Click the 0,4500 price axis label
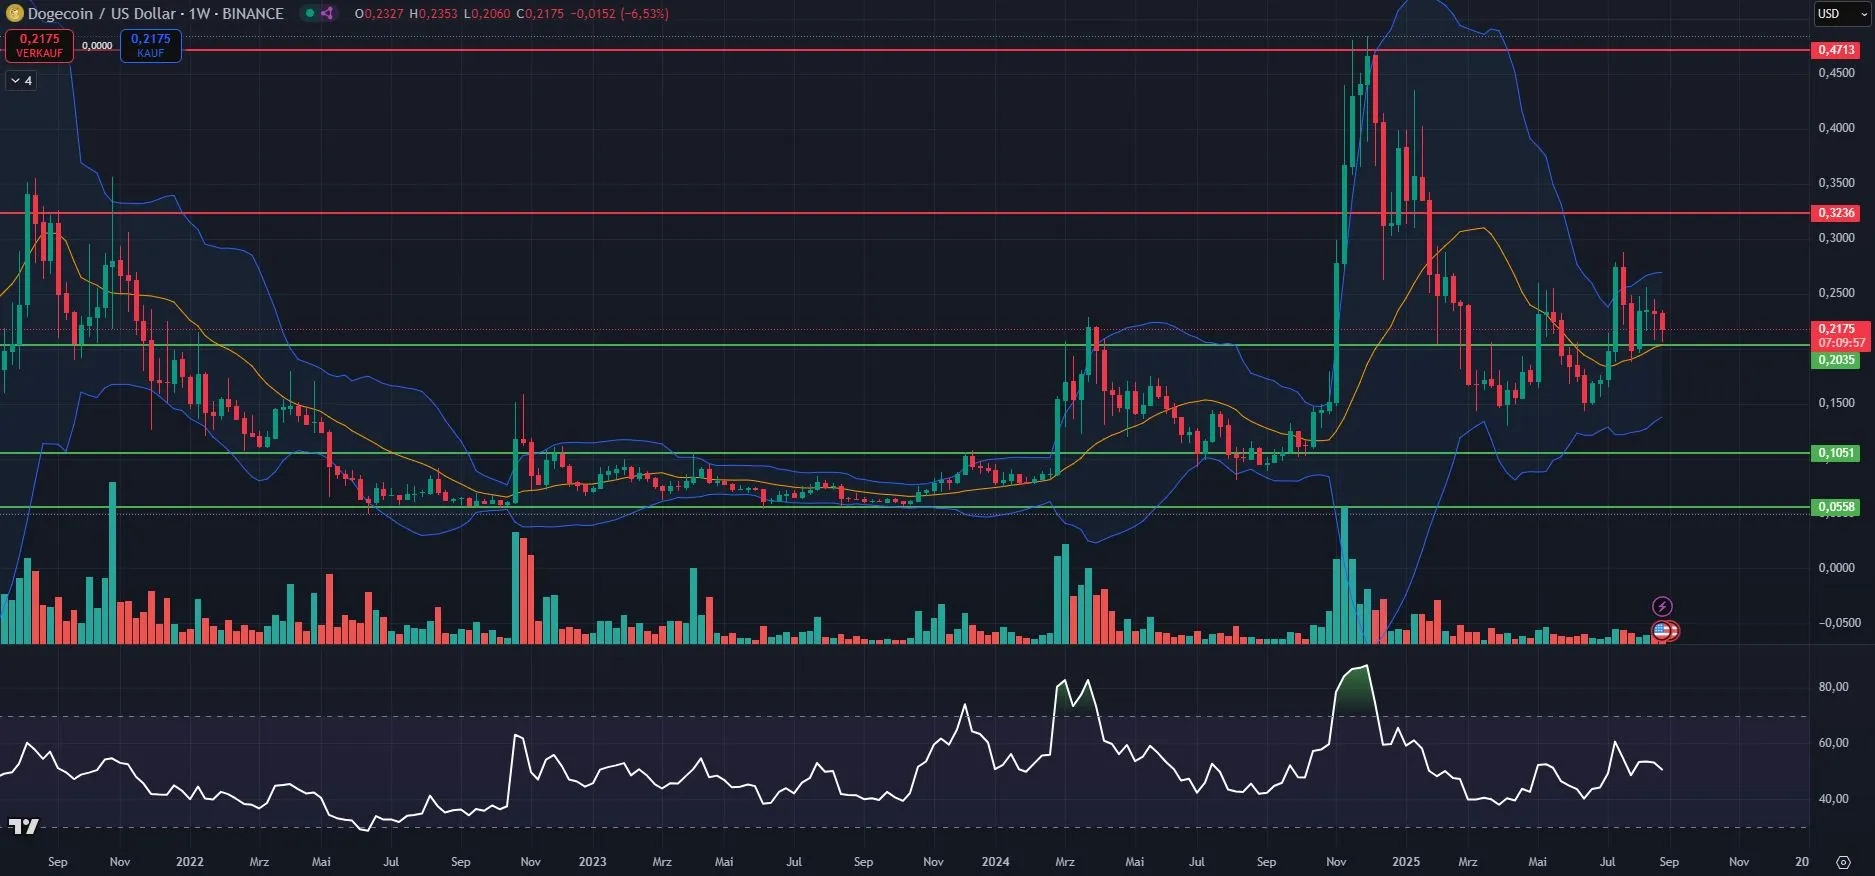 1836,73
